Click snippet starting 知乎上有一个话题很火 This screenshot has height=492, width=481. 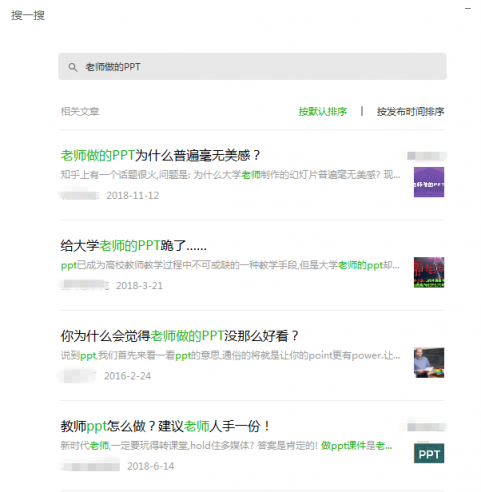click(230, 175)
